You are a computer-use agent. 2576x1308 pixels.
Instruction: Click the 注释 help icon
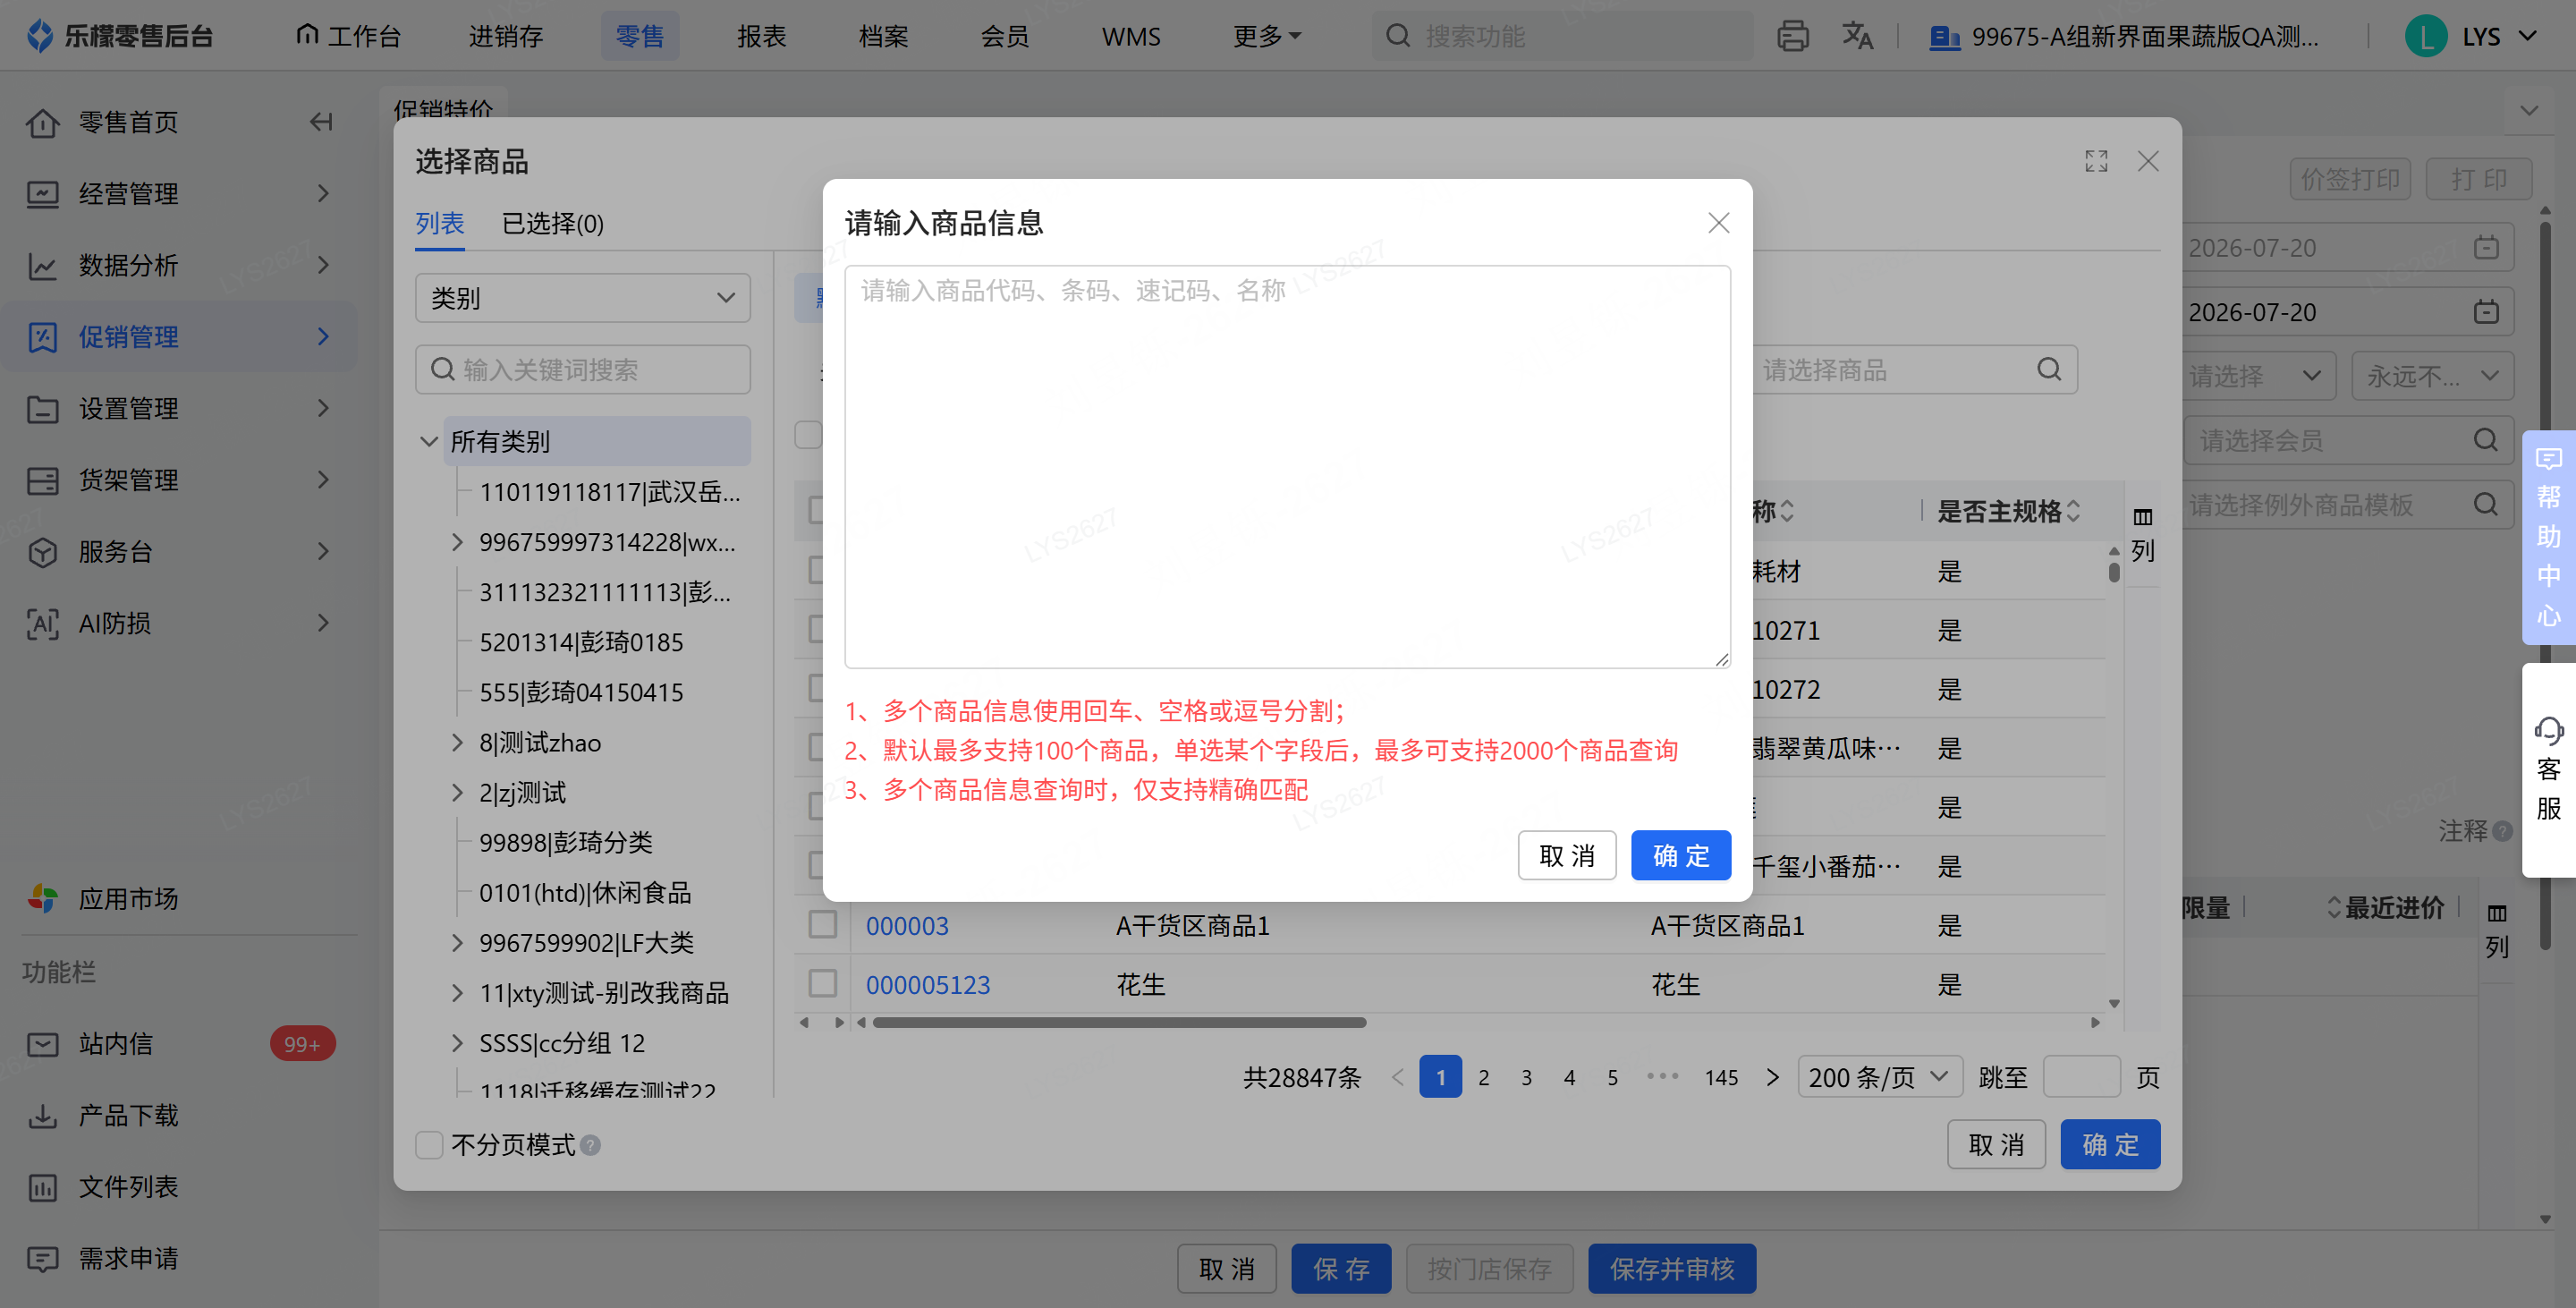click(x=2503, y=831)
